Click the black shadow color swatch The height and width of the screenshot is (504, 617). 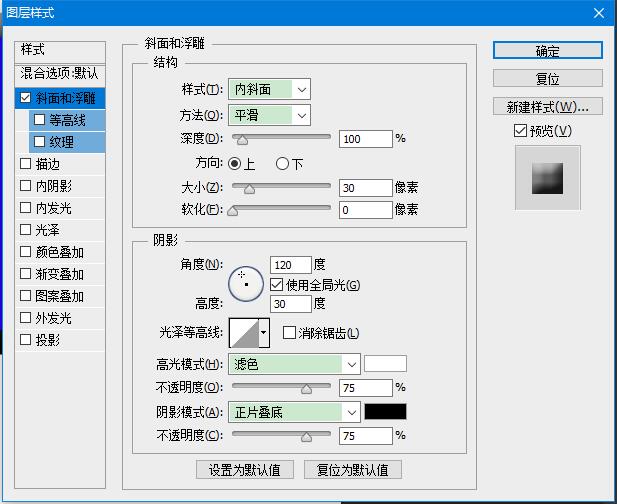click(385, 411)
